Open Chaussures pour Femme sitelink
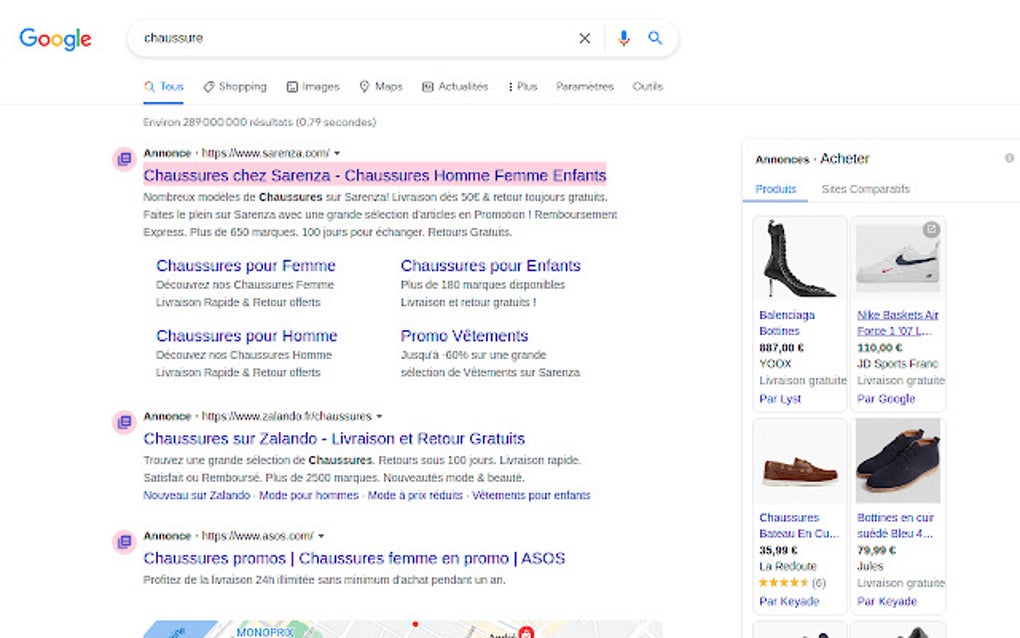1020x638 pixels. (246, 265)
